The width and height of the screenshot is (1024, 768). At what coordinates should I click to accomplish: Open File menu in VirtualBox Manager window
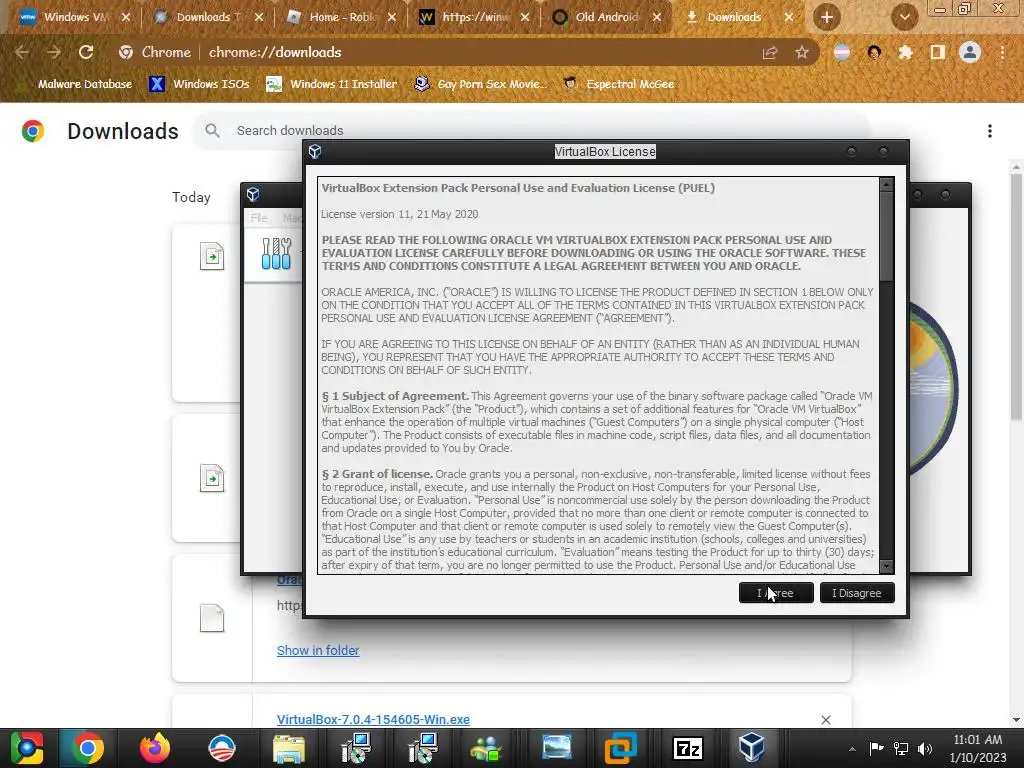(259, 217)
